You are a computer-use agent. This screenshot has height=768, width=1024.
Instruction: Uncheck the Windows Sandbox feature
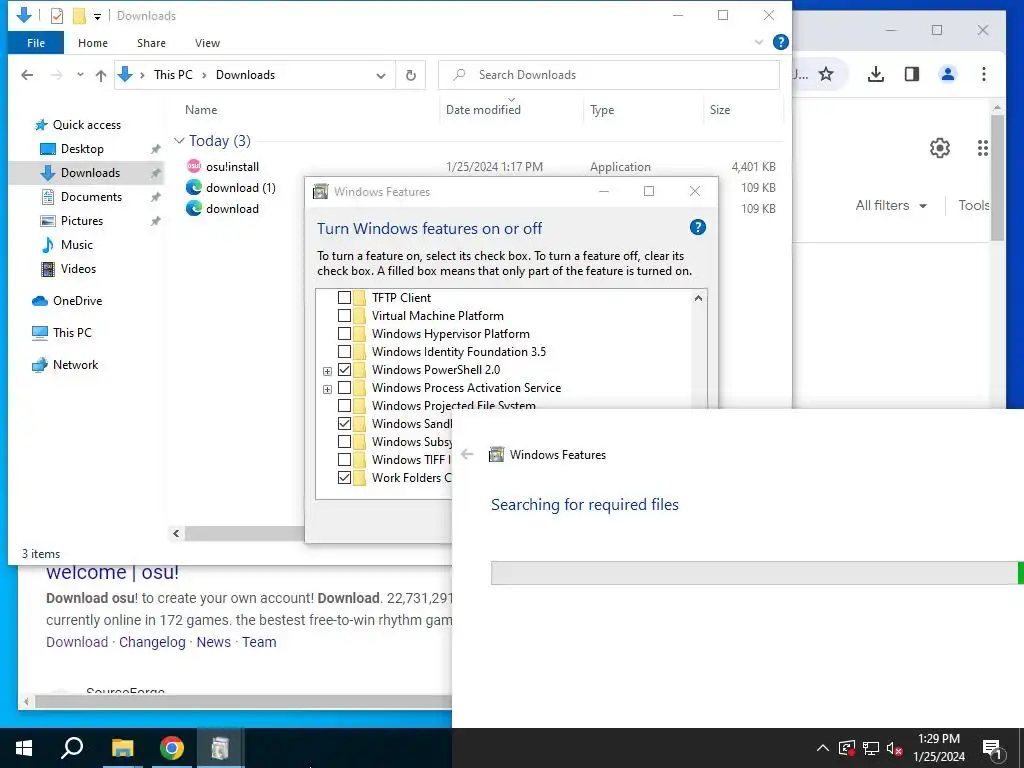click(344, 424)
